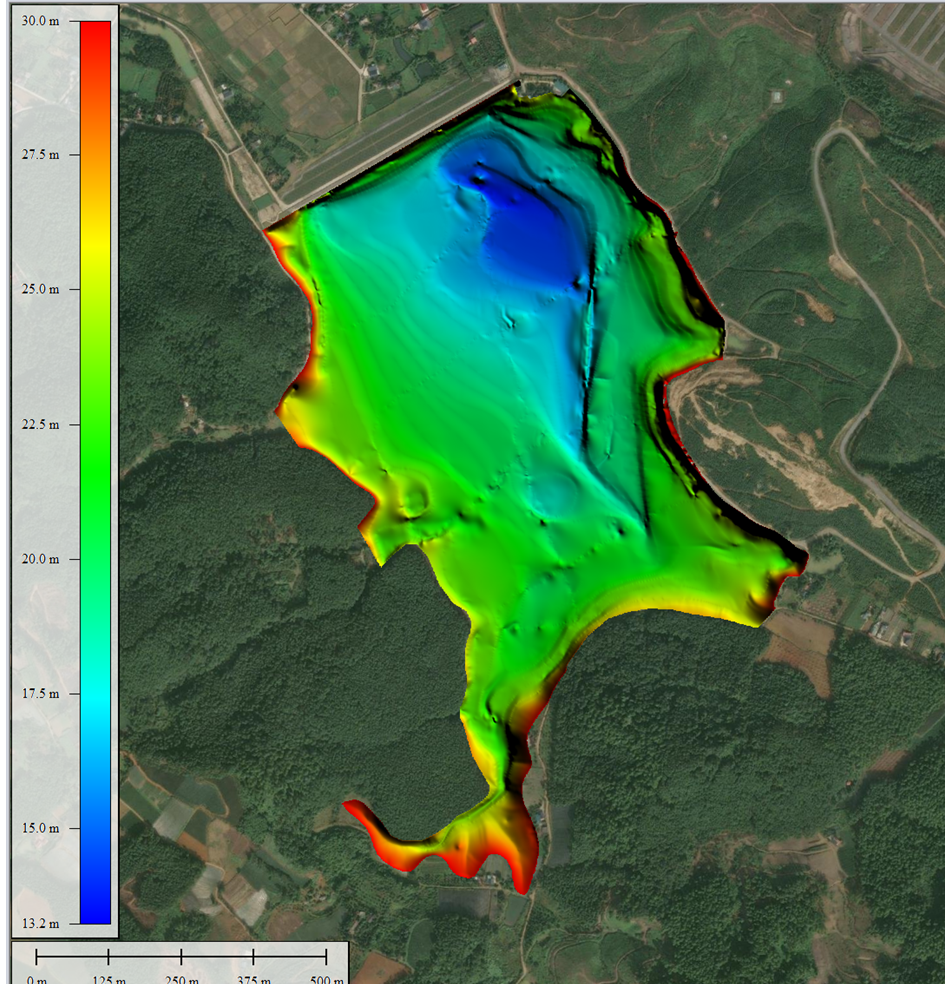
Task: Select the 13.2 m minimum elevation label
Action: pyautogui.click(x=41, y=923)
